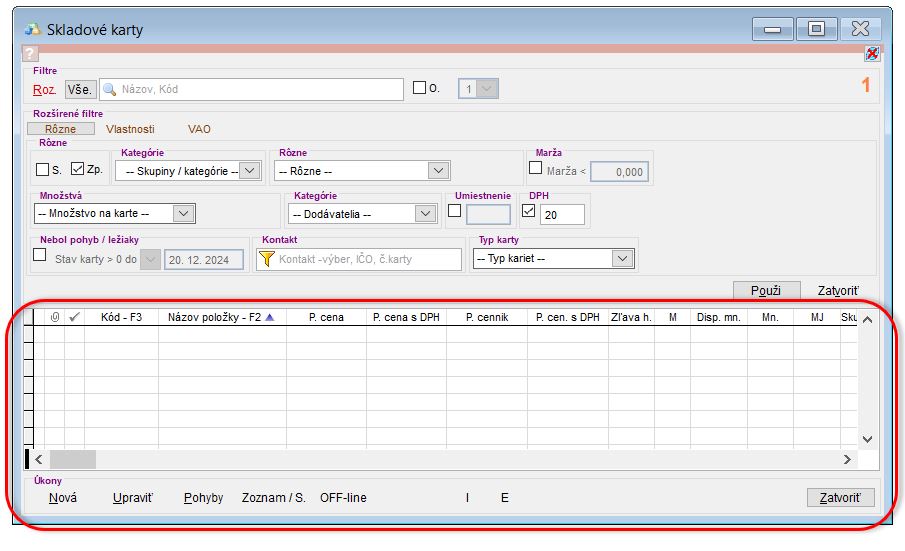
Task: Switch to the VAO filter tab
Action: tap(199, 129)
